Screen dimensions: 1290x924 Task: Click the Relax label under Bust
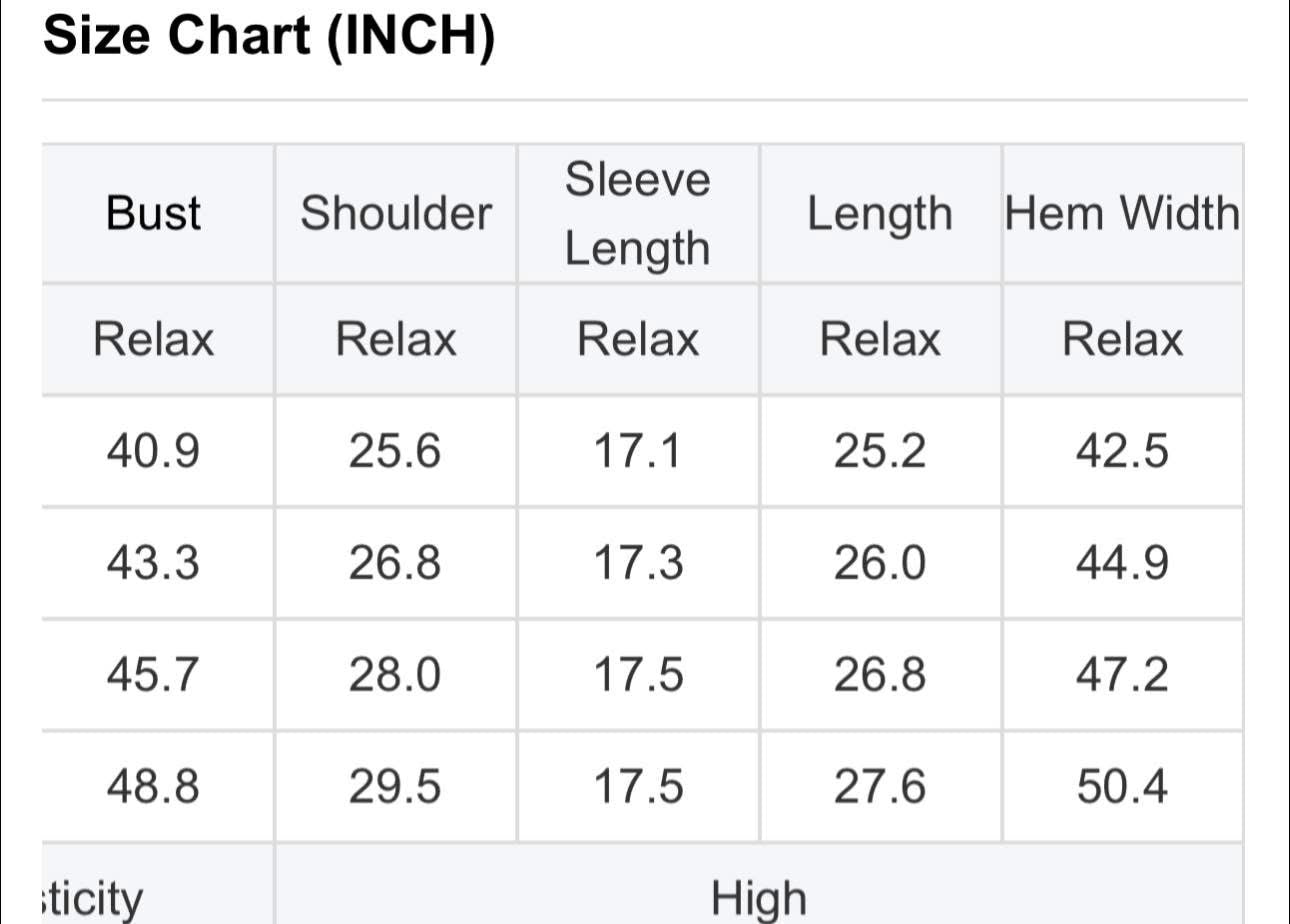[x=154, y=339]
